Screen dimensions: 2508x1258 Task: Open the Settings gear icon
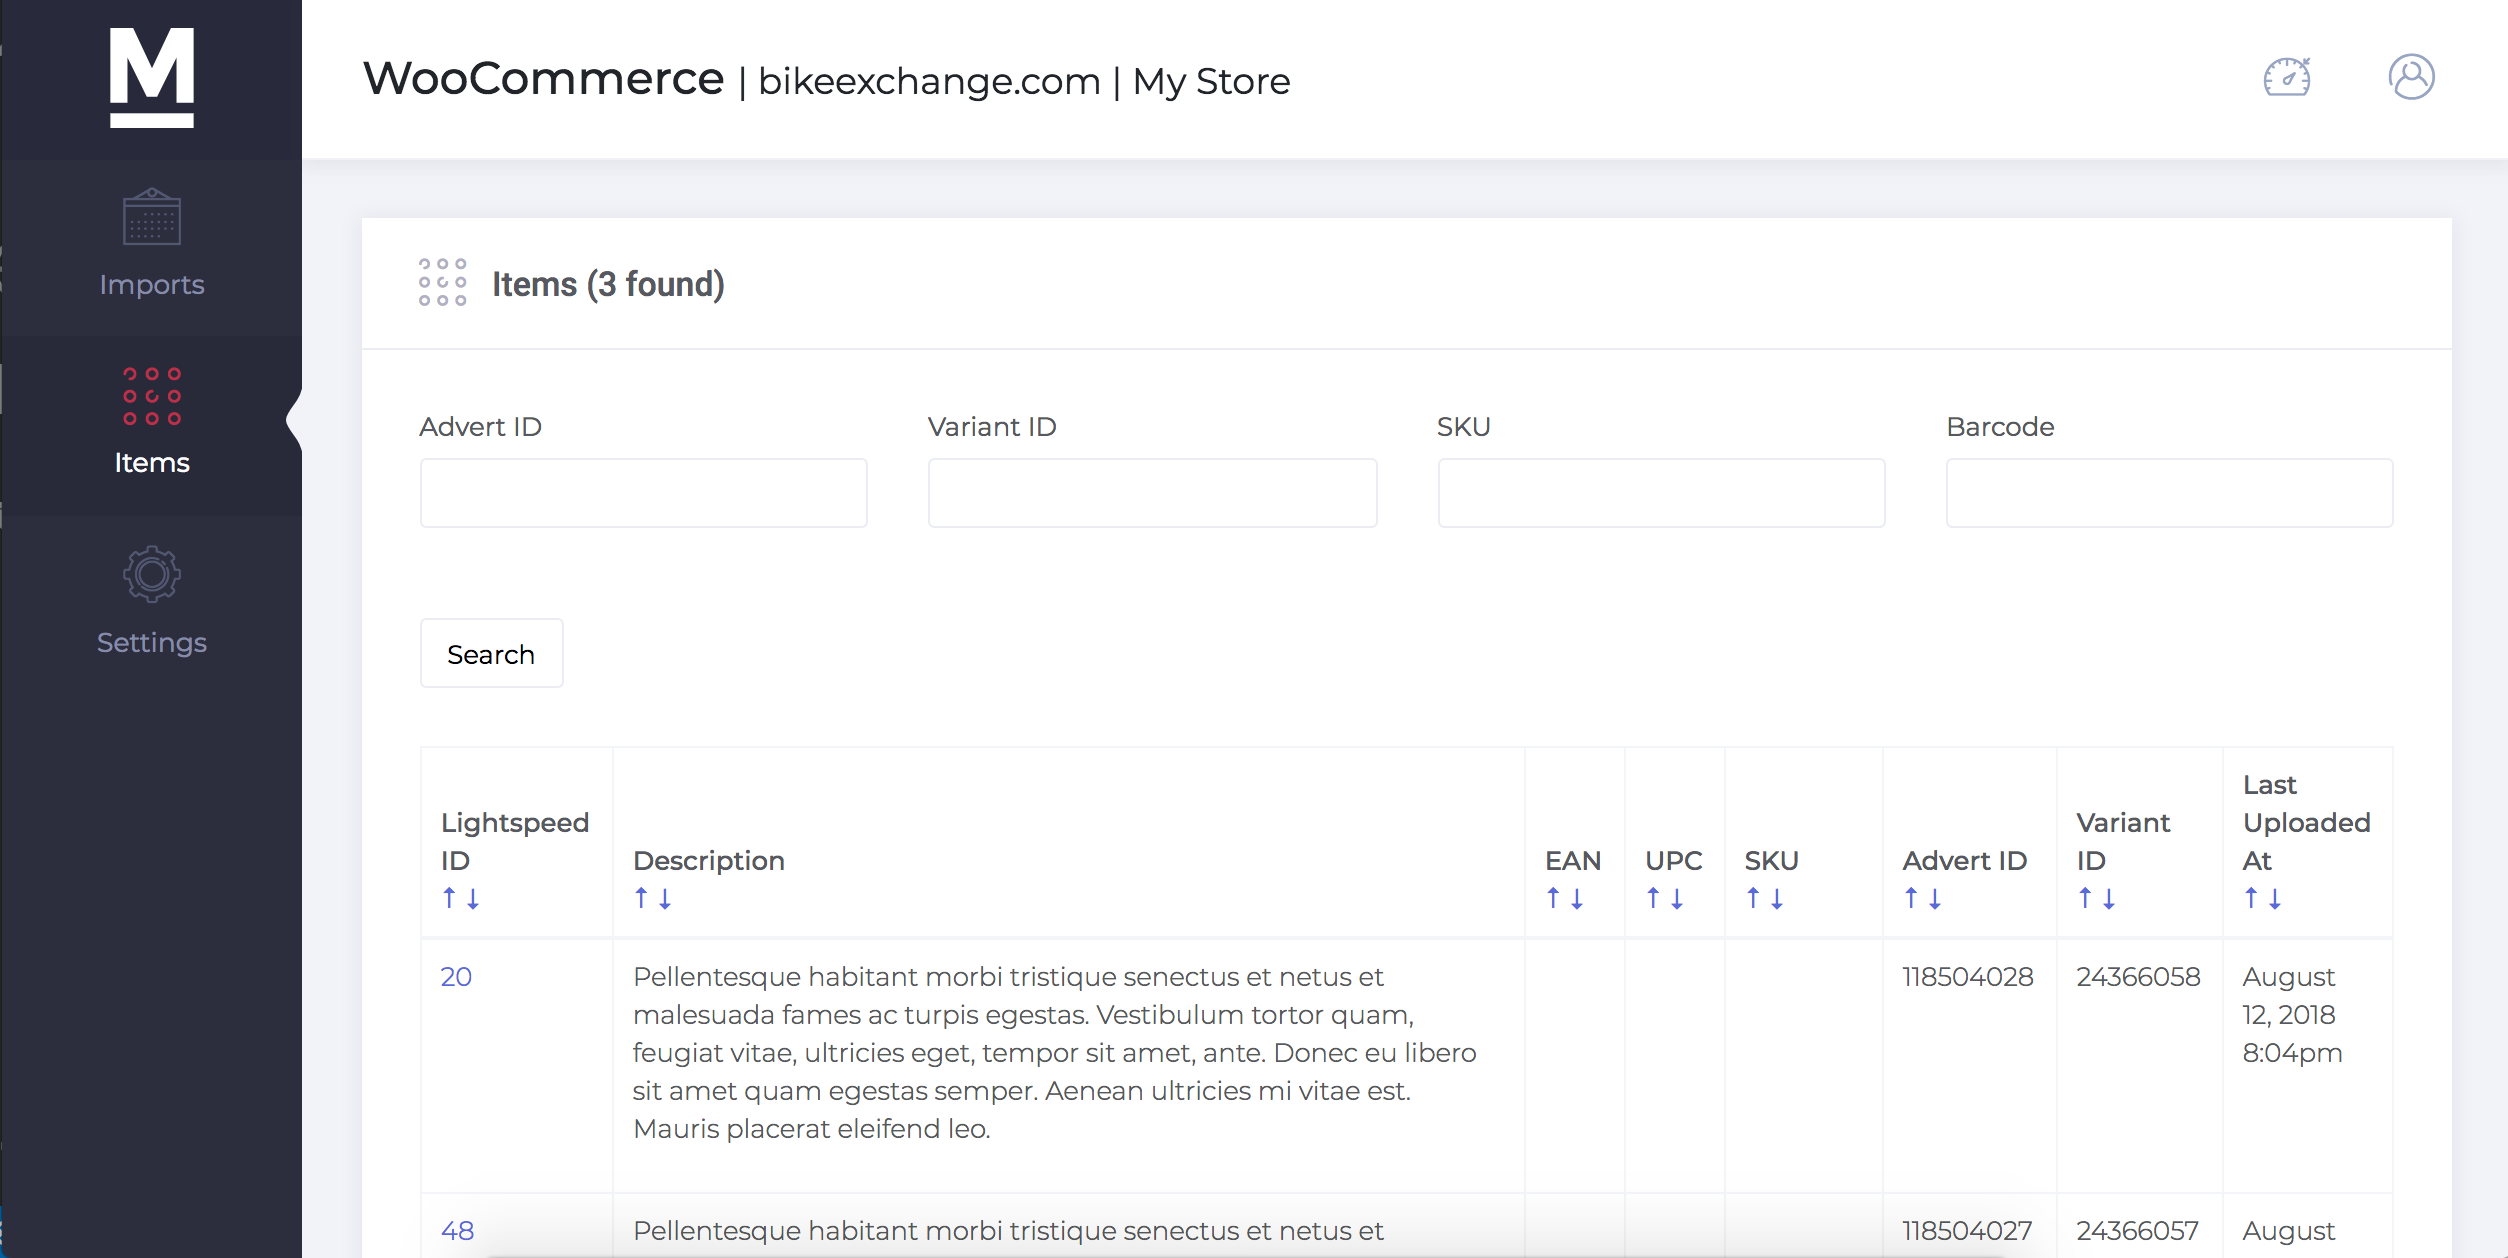coord(152,574)
